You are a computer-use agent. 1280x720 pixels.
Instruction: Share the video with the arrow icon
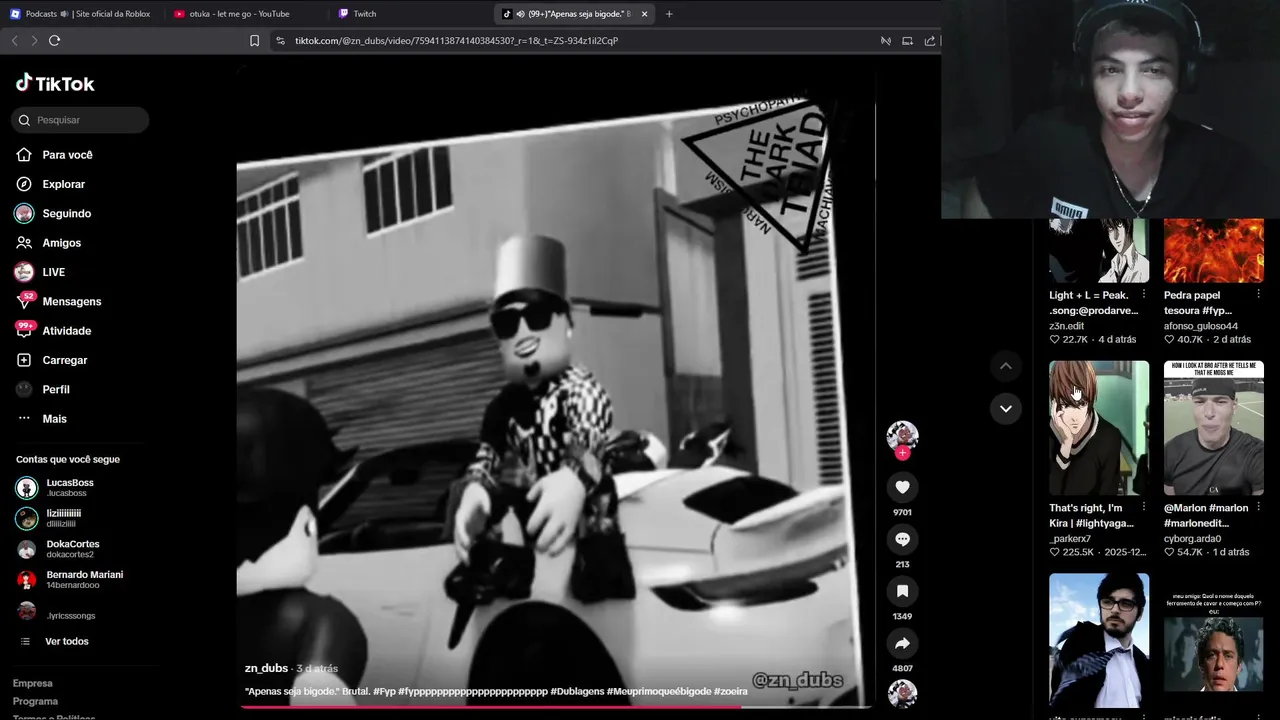902,643
